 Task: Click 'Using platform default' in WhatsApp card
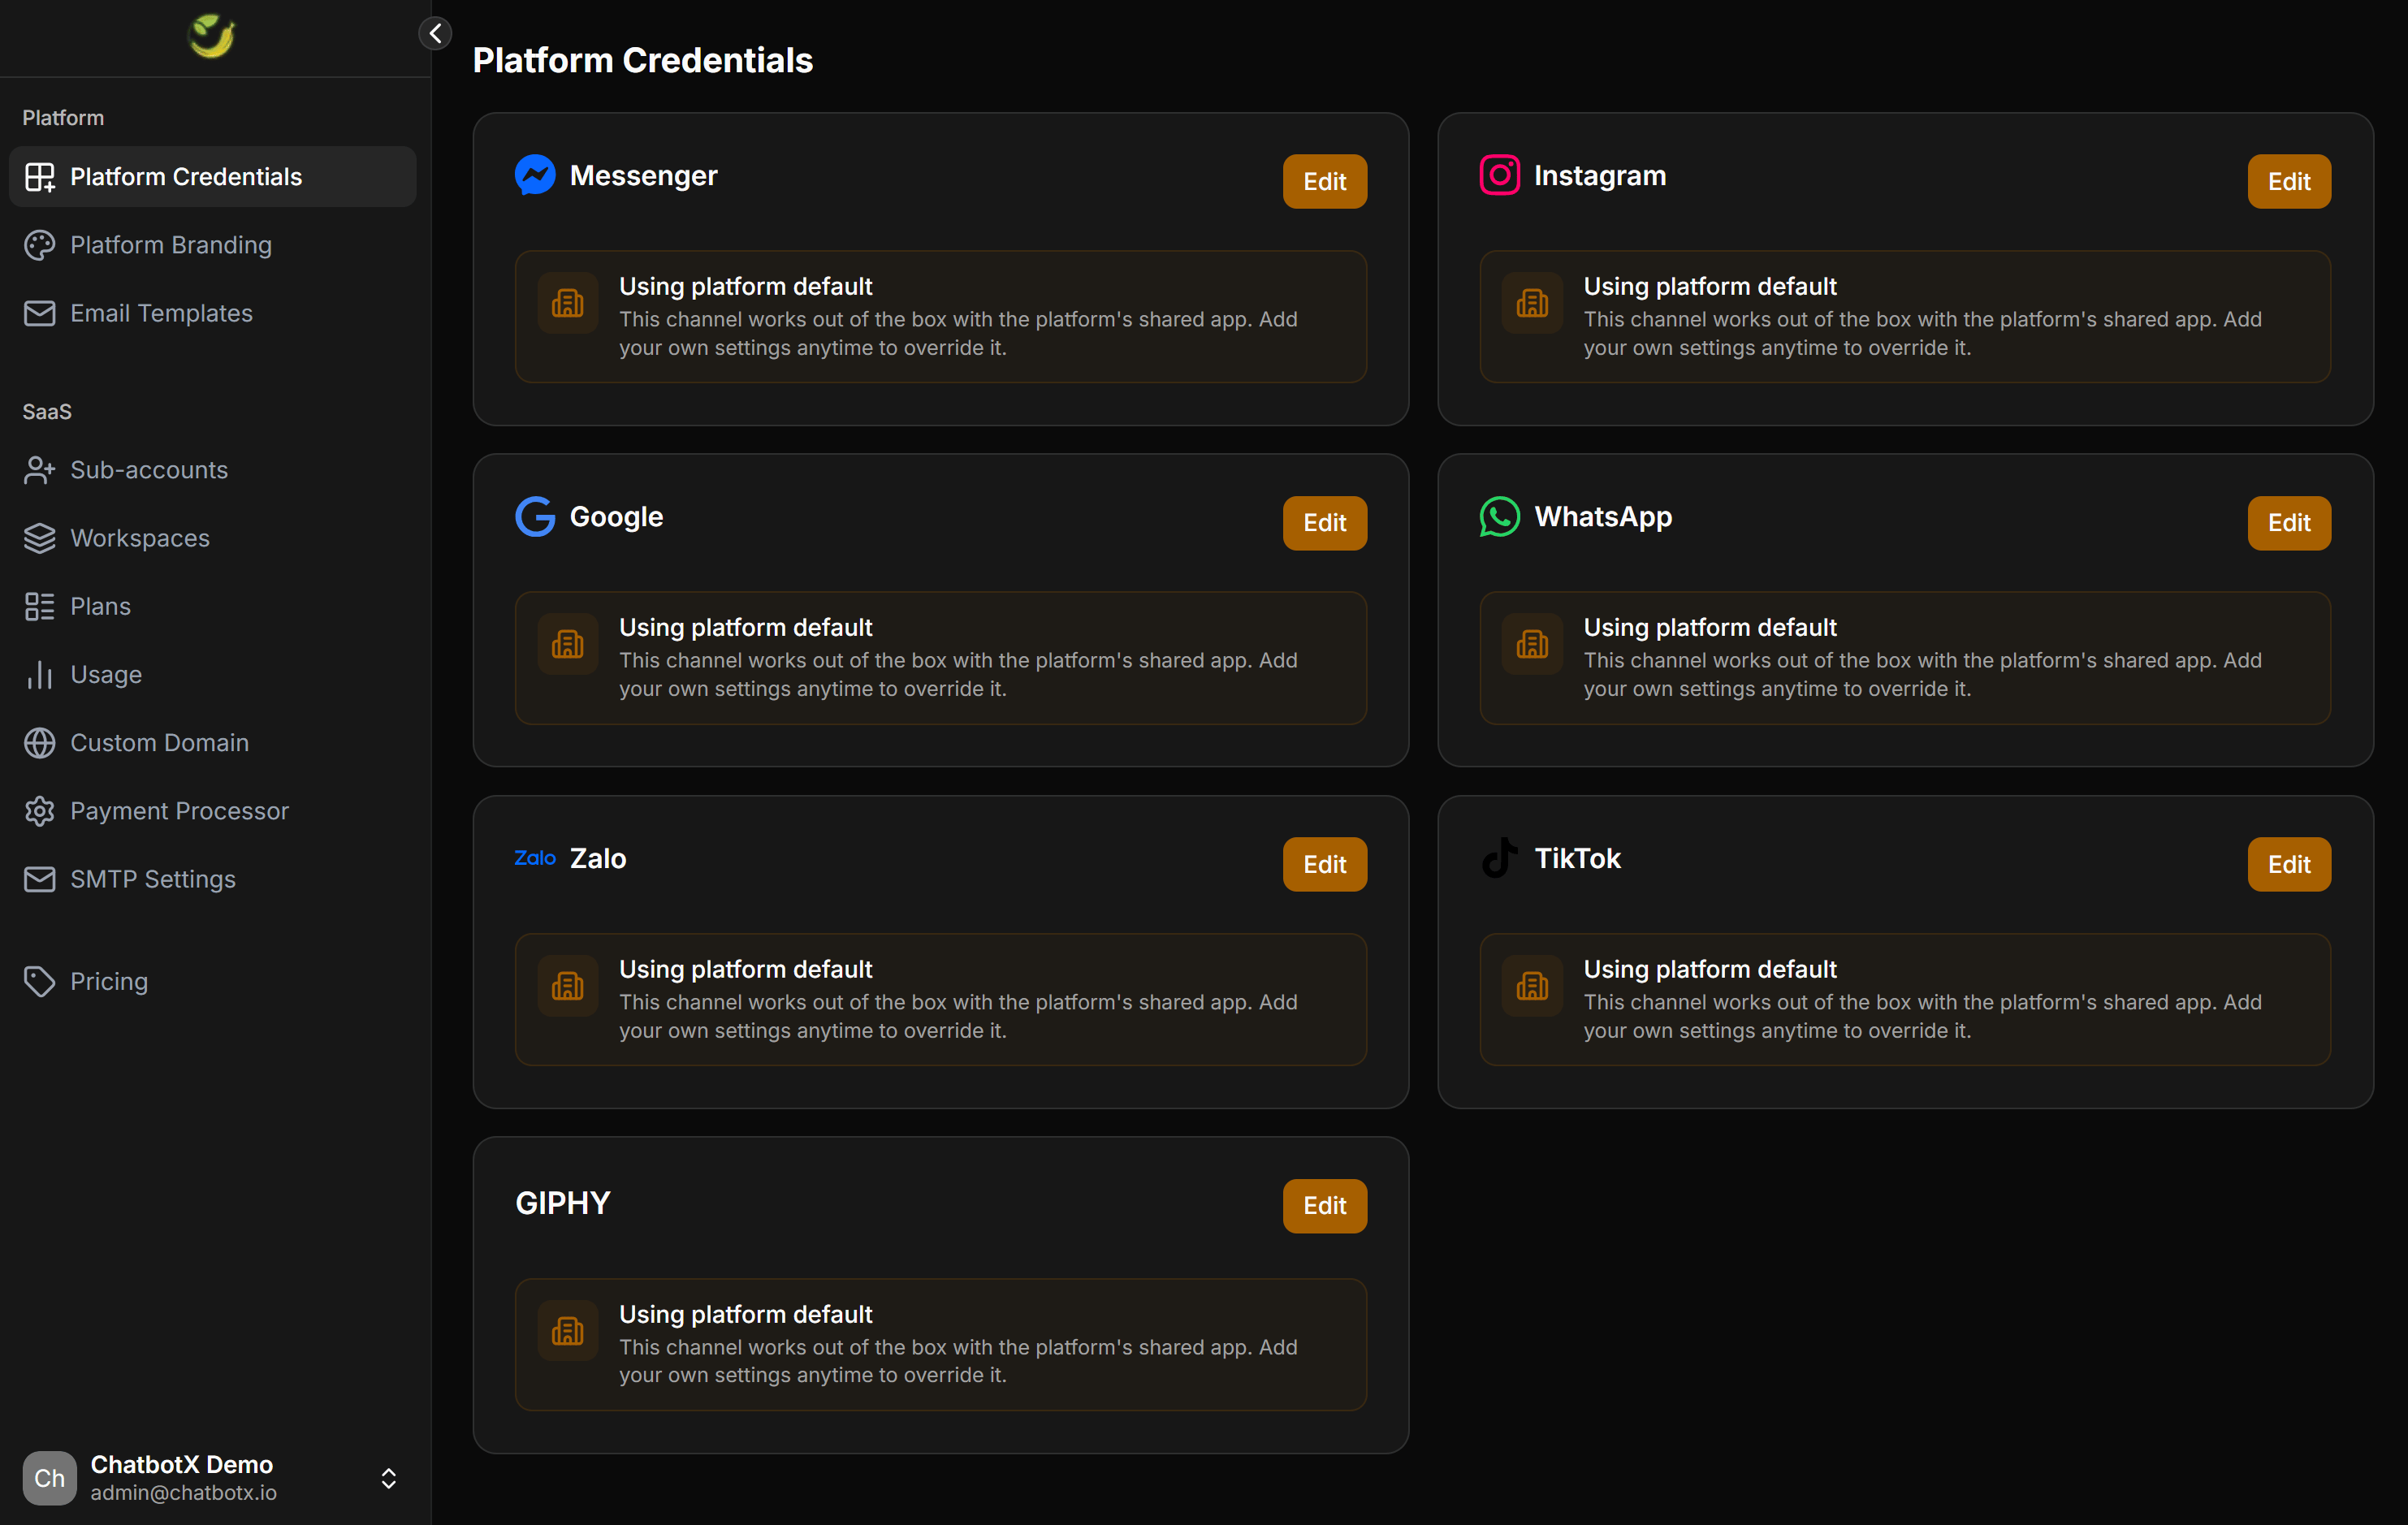(x=1710, y=627)
